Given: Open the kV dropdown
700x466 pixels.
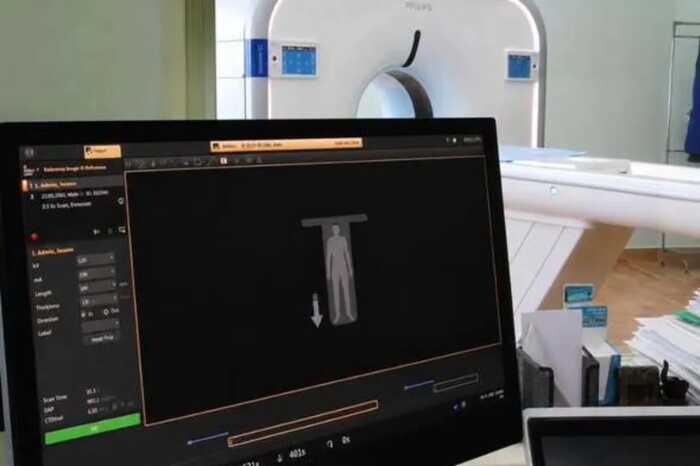Looking at the screenshot, I should (96, 259).
